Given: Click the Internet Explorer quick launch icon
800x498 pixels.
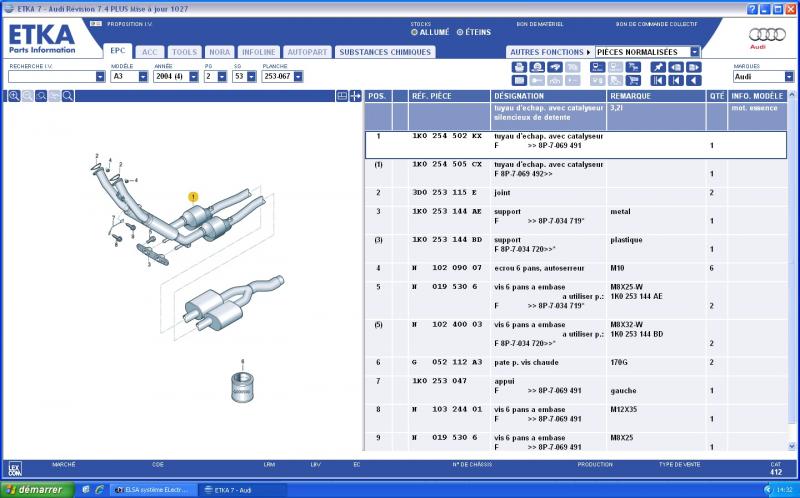Looking at the screenshot, I should pos(99,490).
